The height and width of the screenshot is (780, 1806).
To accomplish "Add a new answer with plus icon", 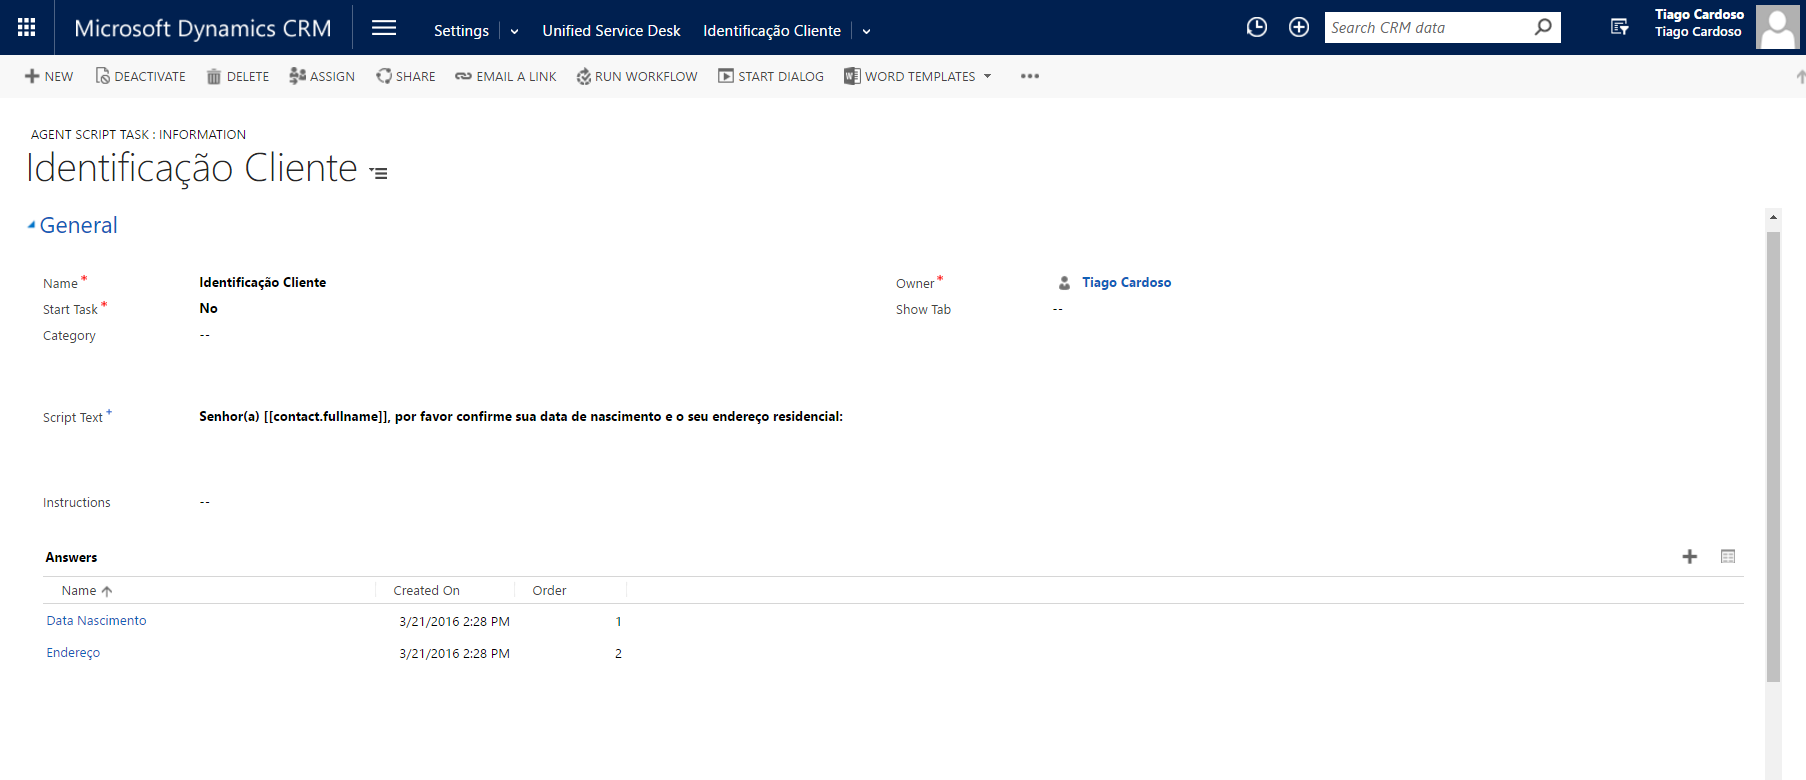I will pyautogui.click(x=1690, y=557).
